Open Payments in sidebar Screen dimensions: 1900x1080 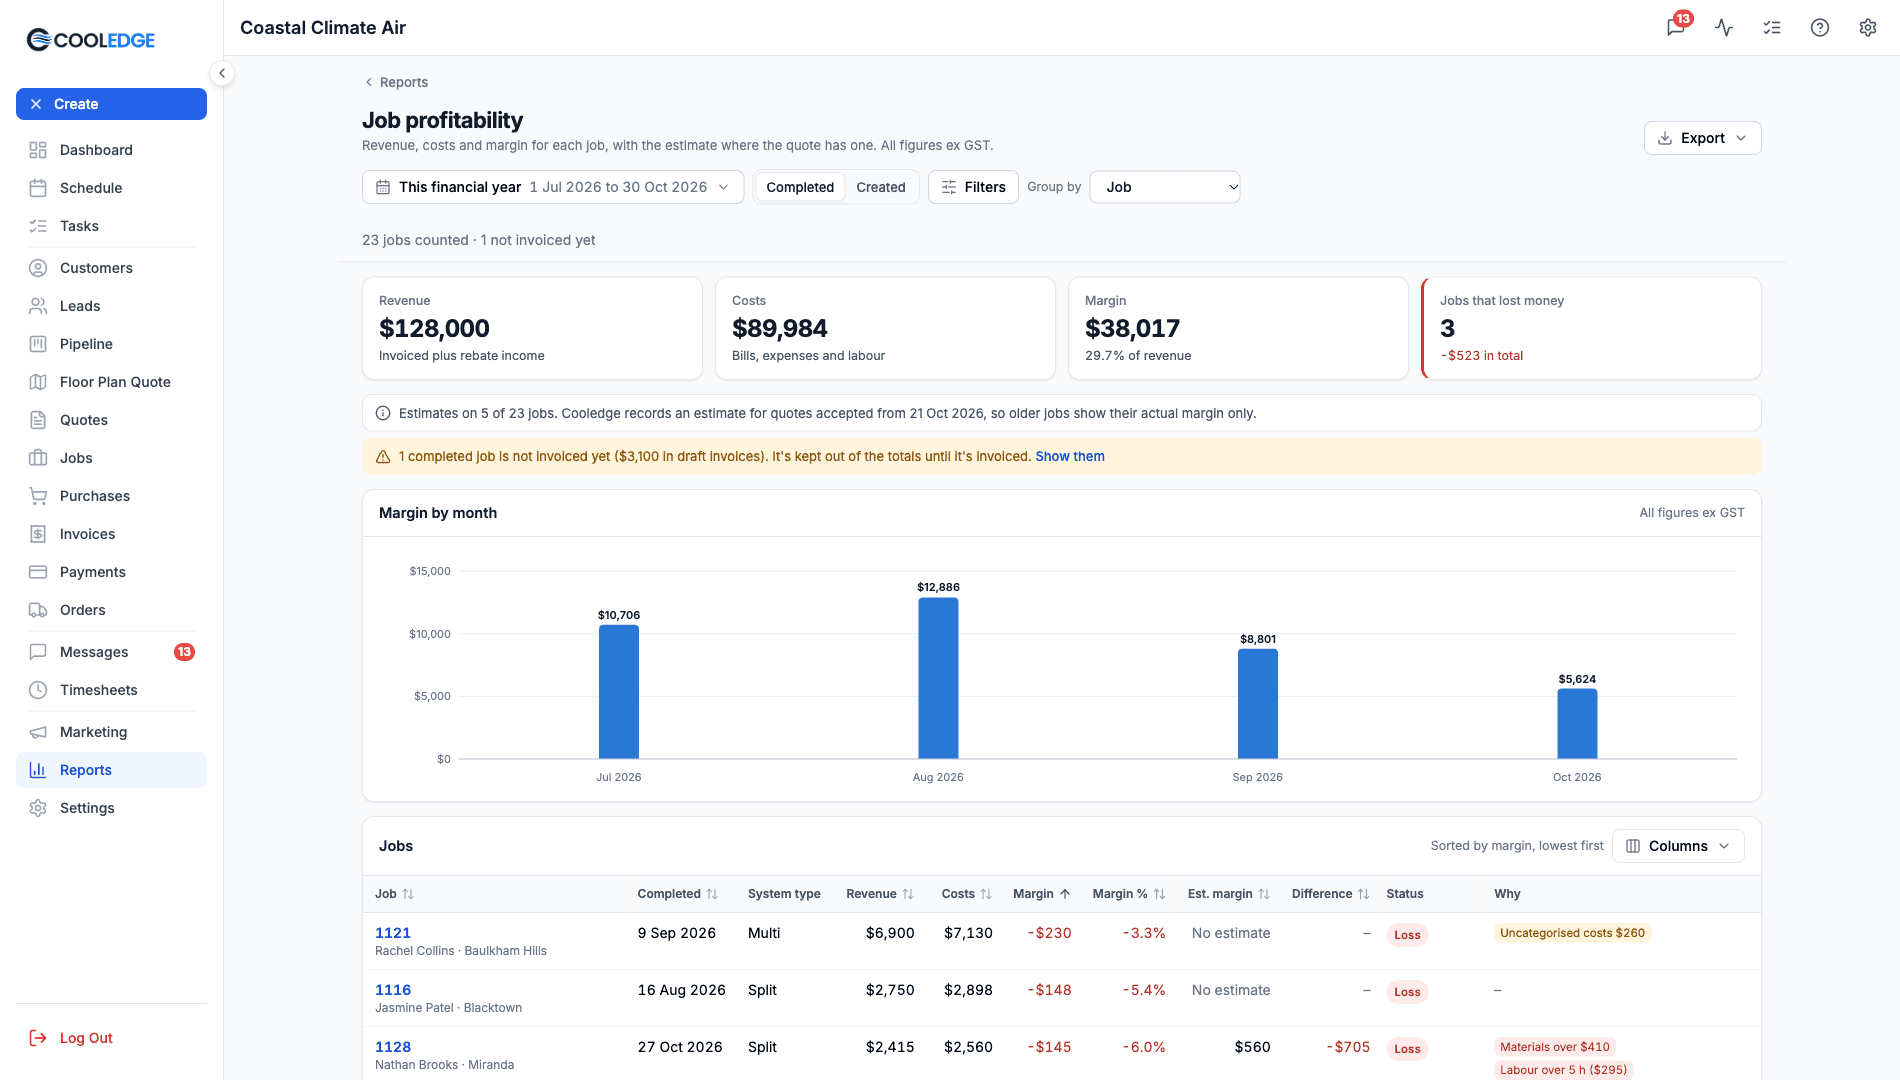pos(111,572)
